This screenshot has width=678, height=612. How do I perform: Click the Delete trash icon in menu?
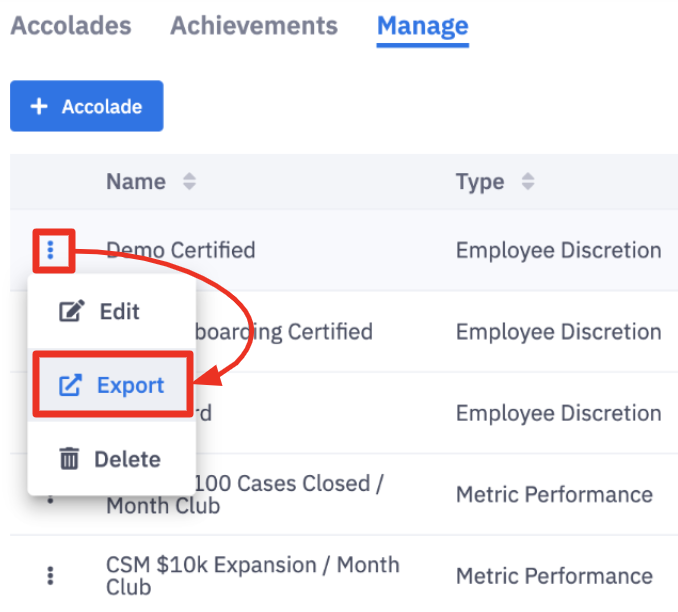coord(70,459)
